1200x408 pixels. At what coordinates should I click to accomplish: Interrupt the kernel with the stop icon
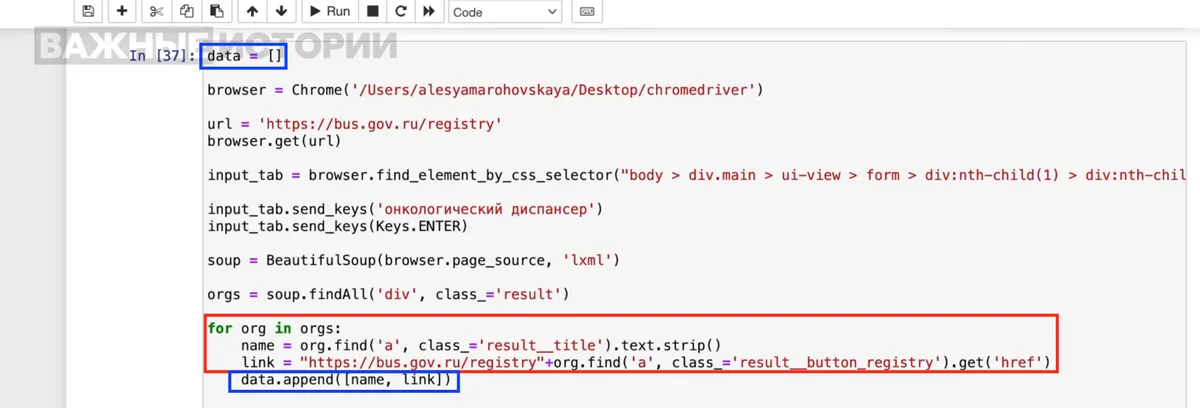[372, 11]
